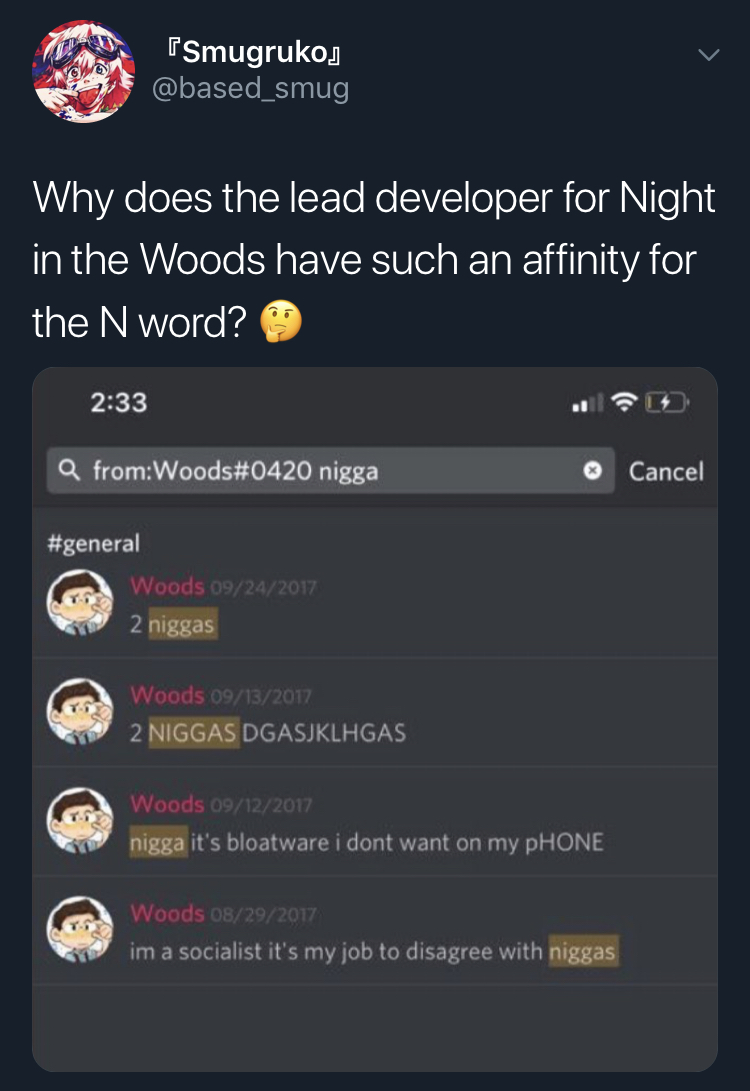This screenshot has width=750, height=1091.
Task: Clear the search field with the x icon
Action: click(x=592, y=471)
